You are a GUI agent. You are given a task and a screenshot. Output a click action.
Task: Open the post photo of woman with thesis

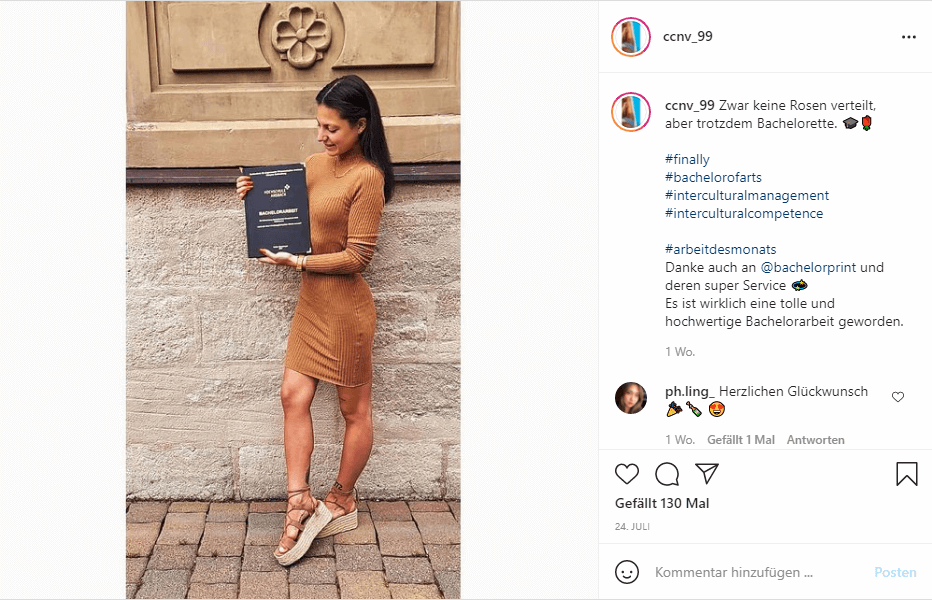293,300
